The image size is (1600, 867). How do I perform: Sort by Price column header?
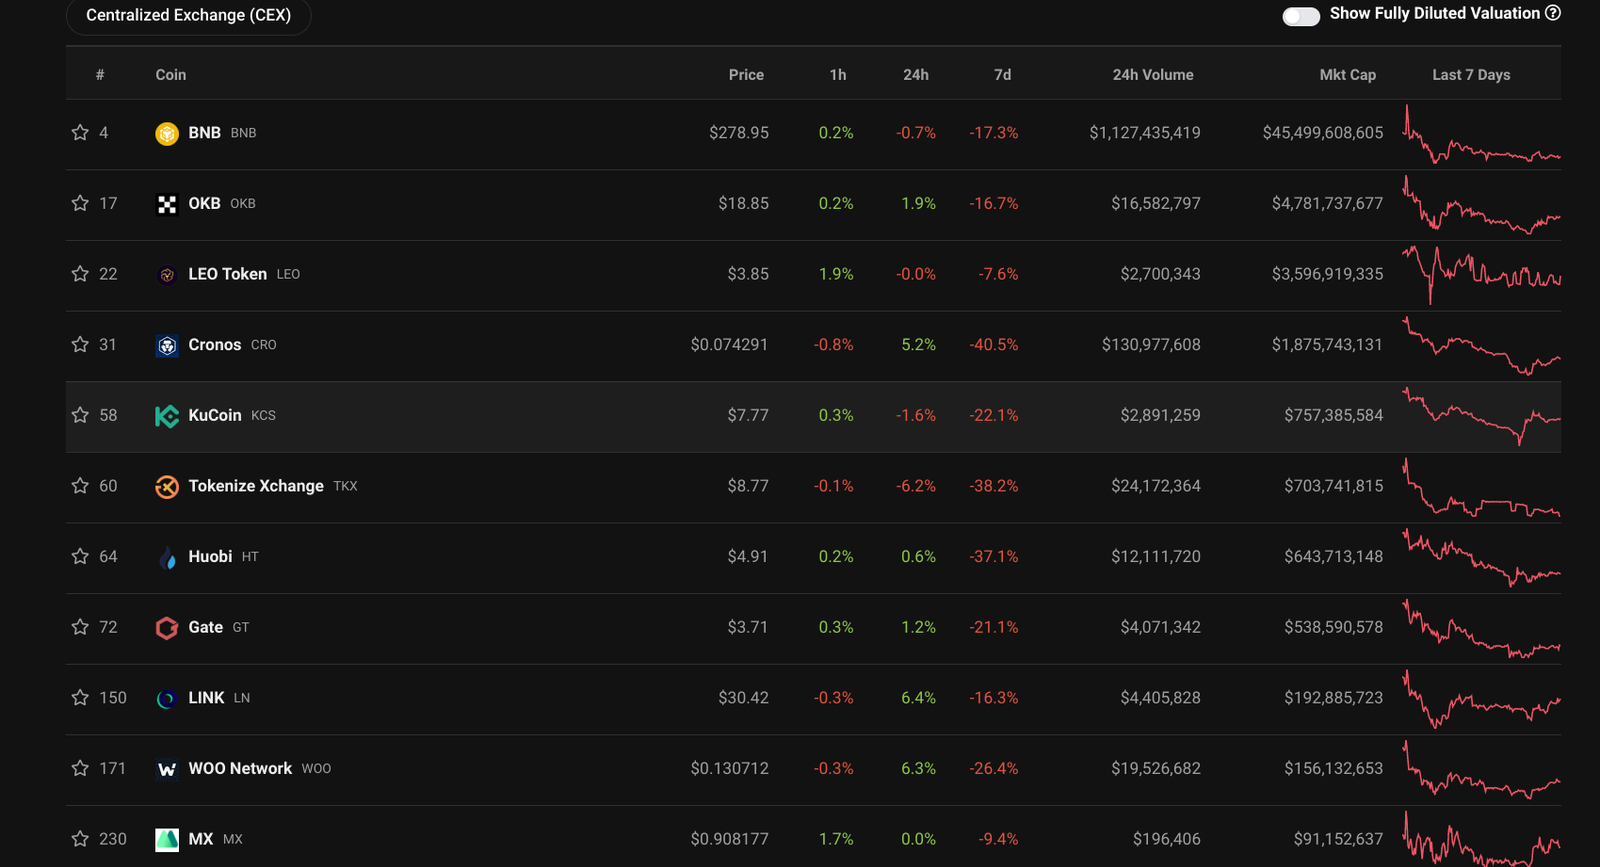746,75
